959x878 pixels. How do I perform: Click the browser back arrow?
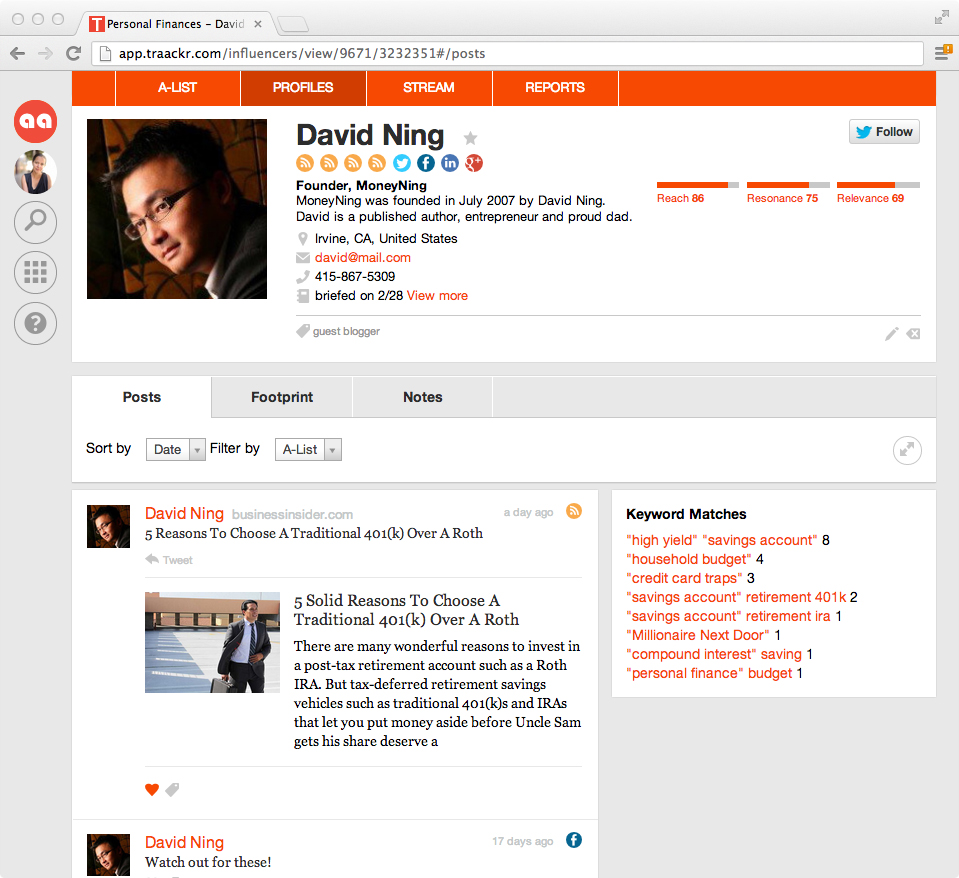(x=18, y=53)
